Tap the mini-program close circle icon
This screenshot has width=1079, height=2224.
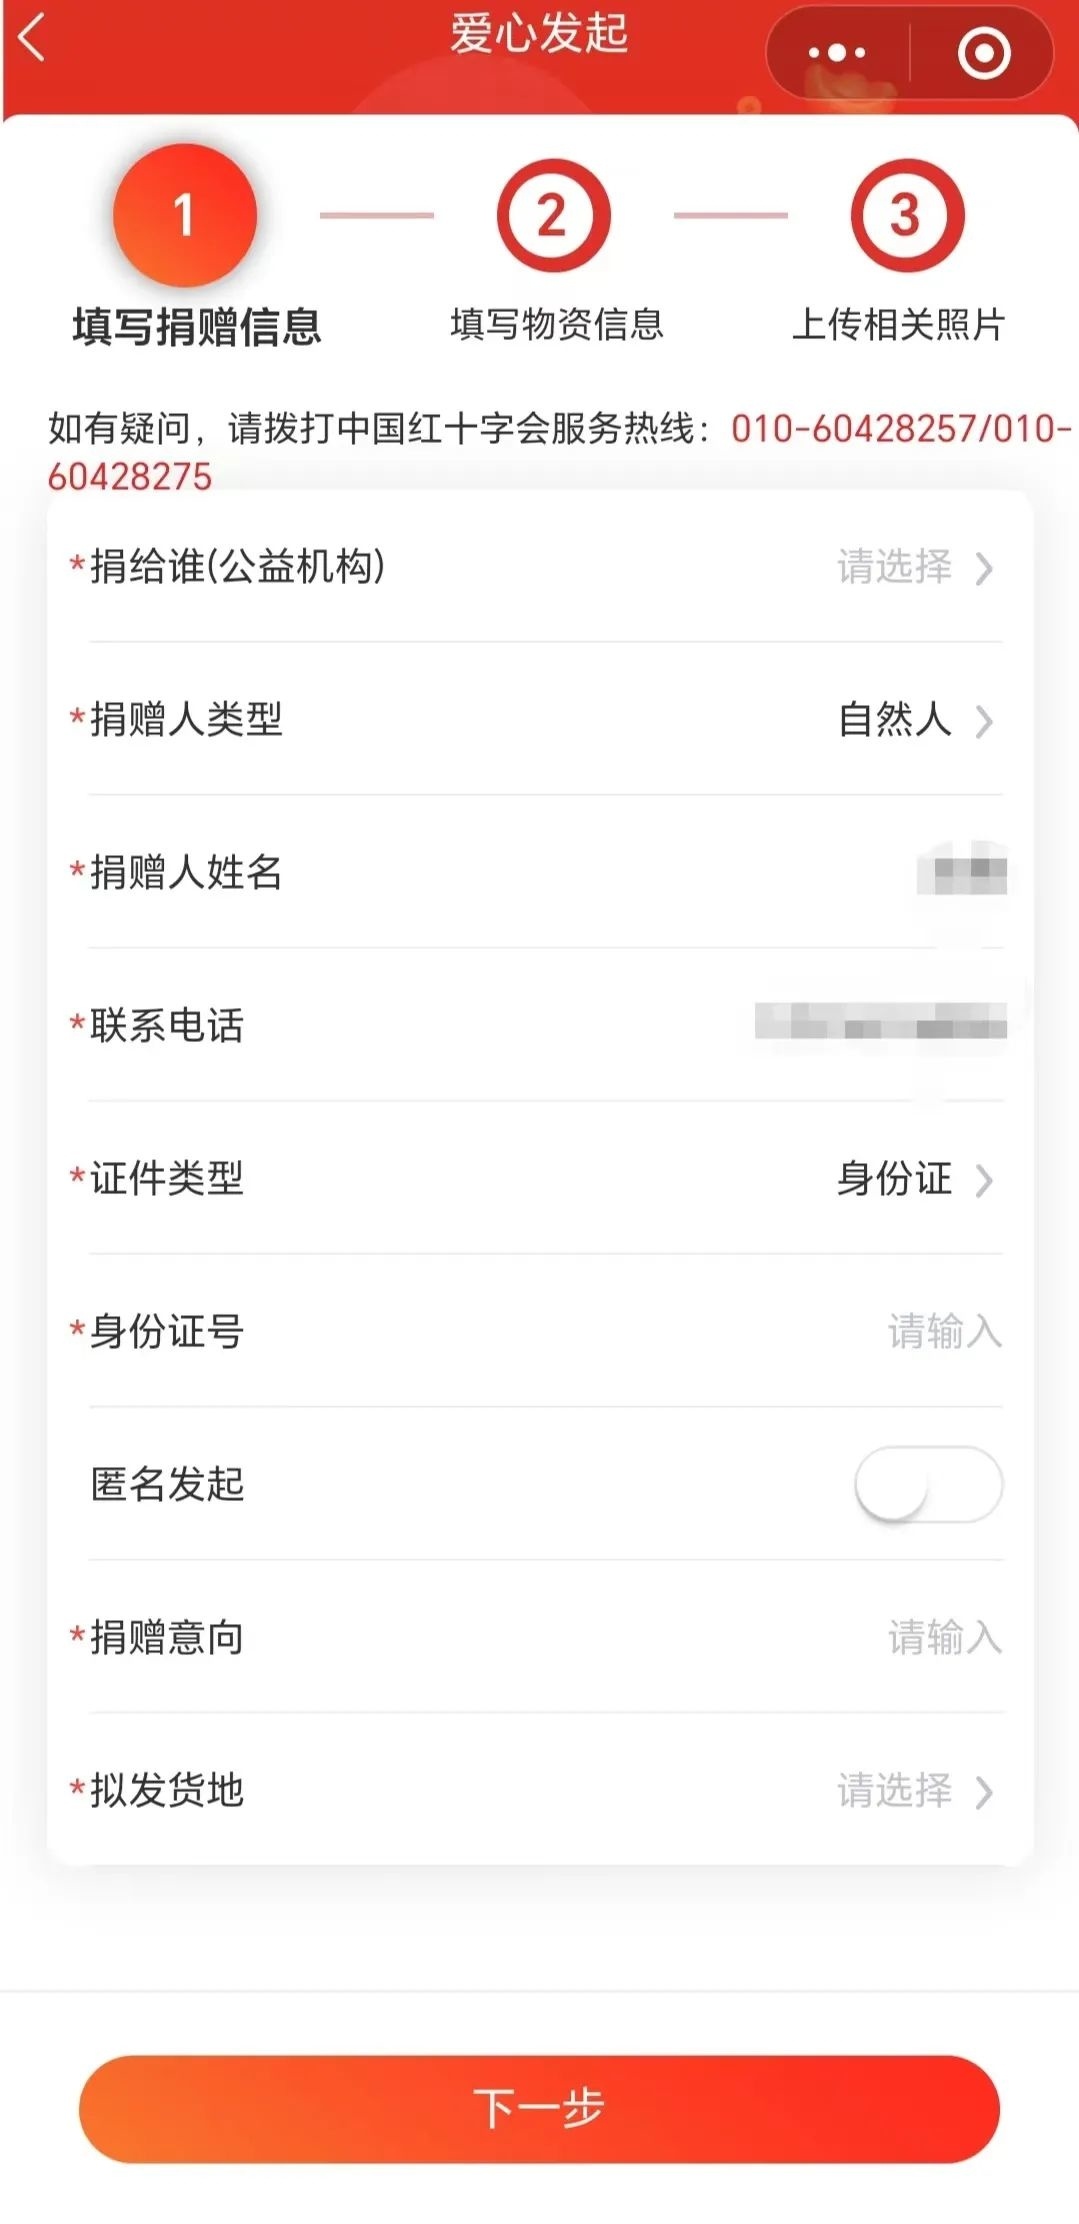[984, 53]
